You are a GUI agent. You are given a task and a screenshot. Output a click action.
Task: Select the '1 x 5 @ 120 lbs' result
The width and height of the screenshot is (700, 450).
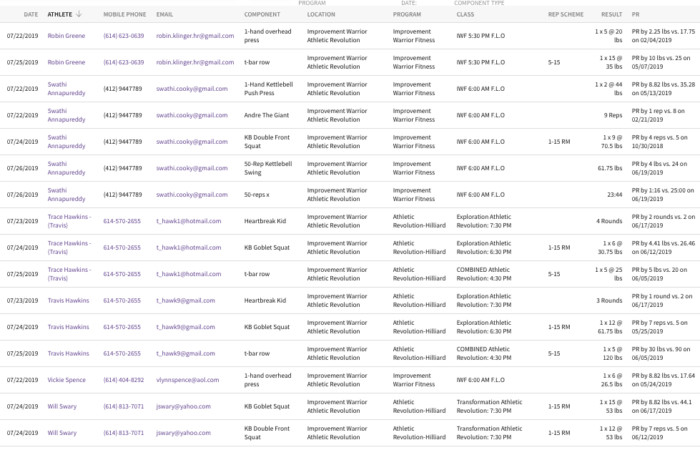point(612,353)
